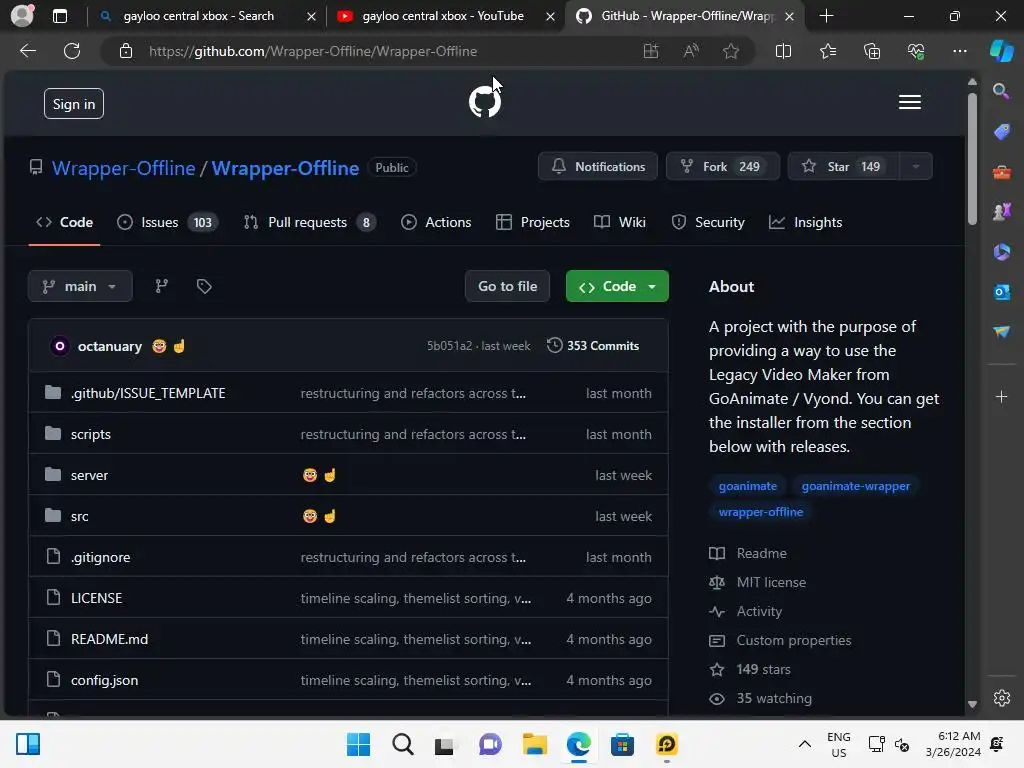
Task: View site information lock icon
Action: (126, 51)
